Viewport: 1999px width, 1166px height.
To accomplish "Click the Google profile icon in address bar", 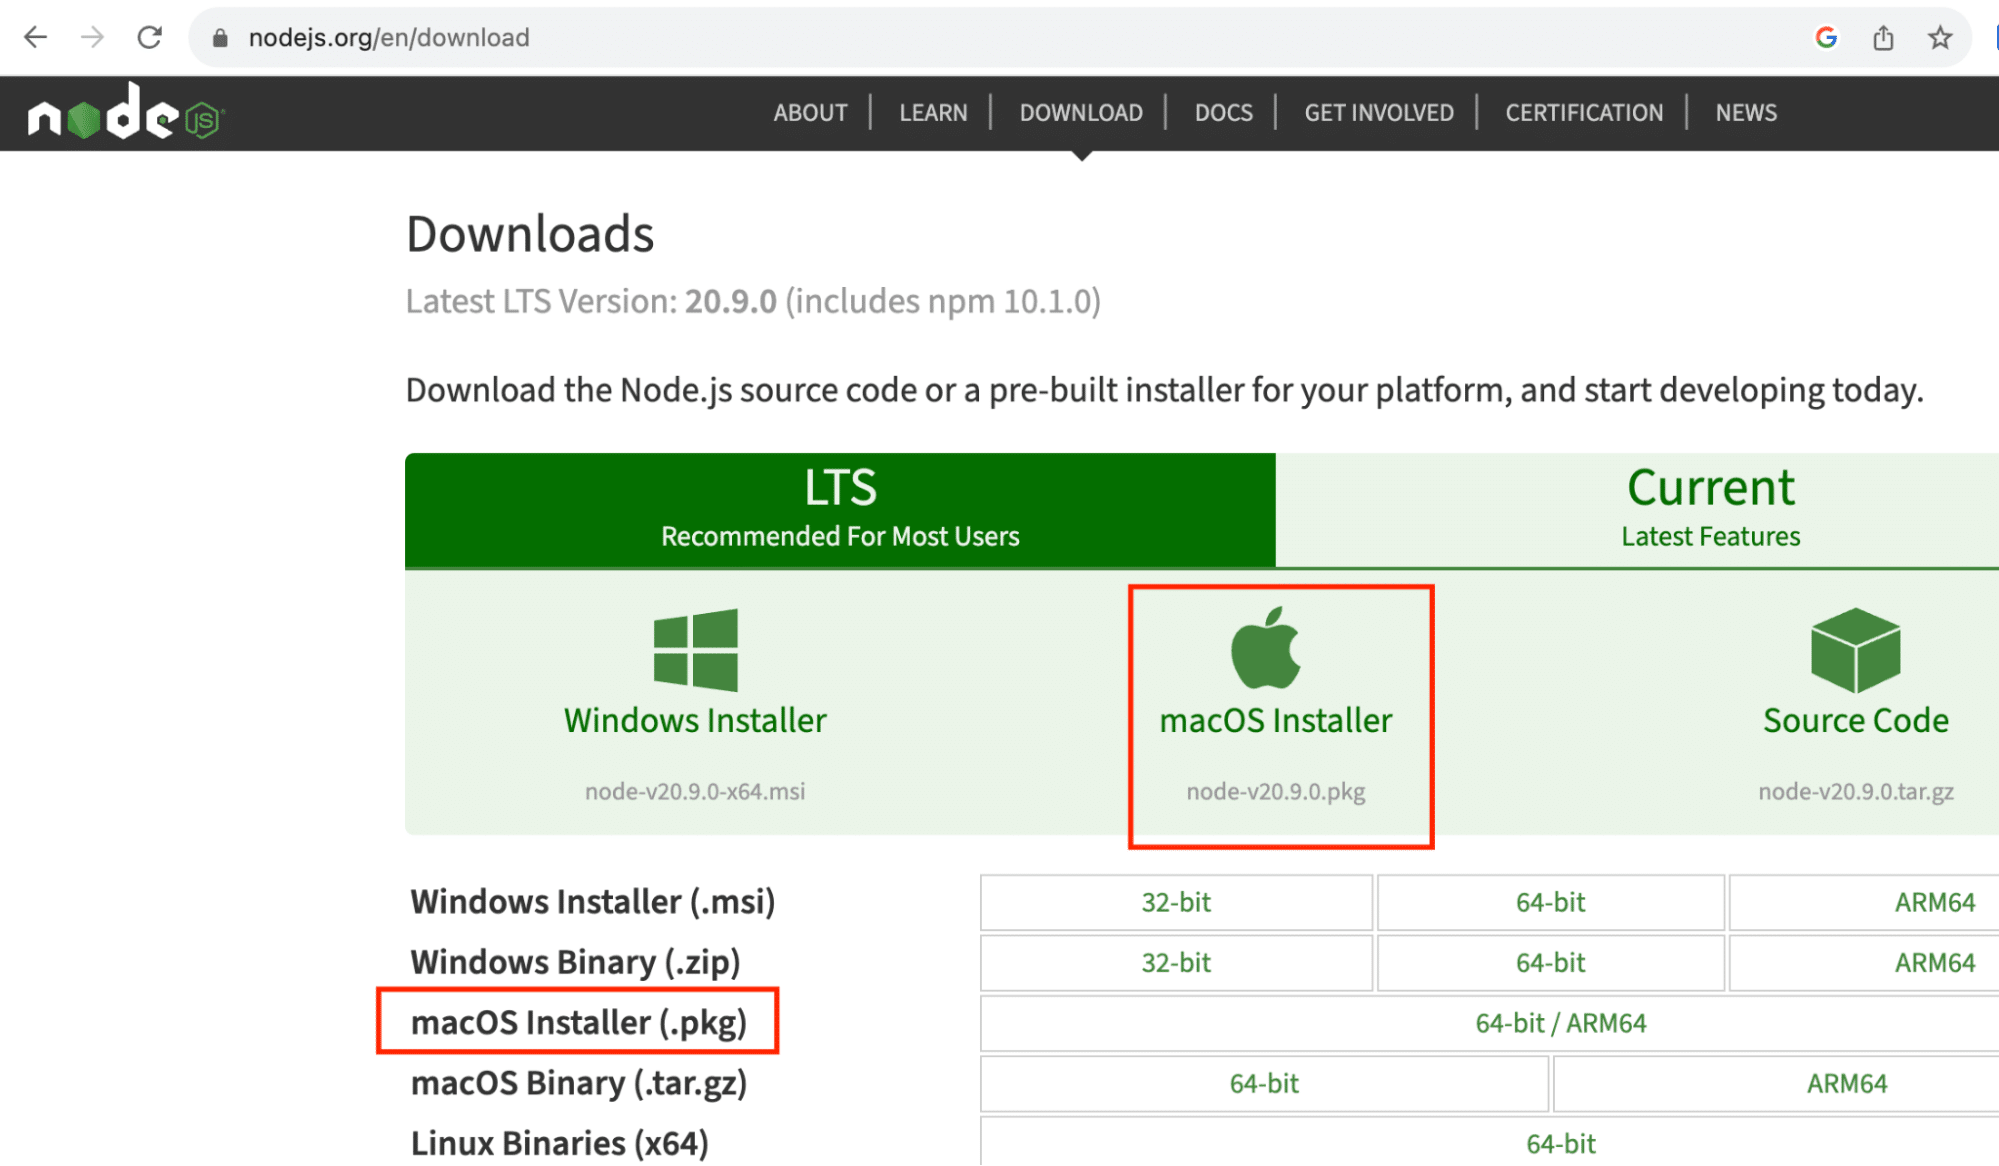I will (x=1826, y=37).
